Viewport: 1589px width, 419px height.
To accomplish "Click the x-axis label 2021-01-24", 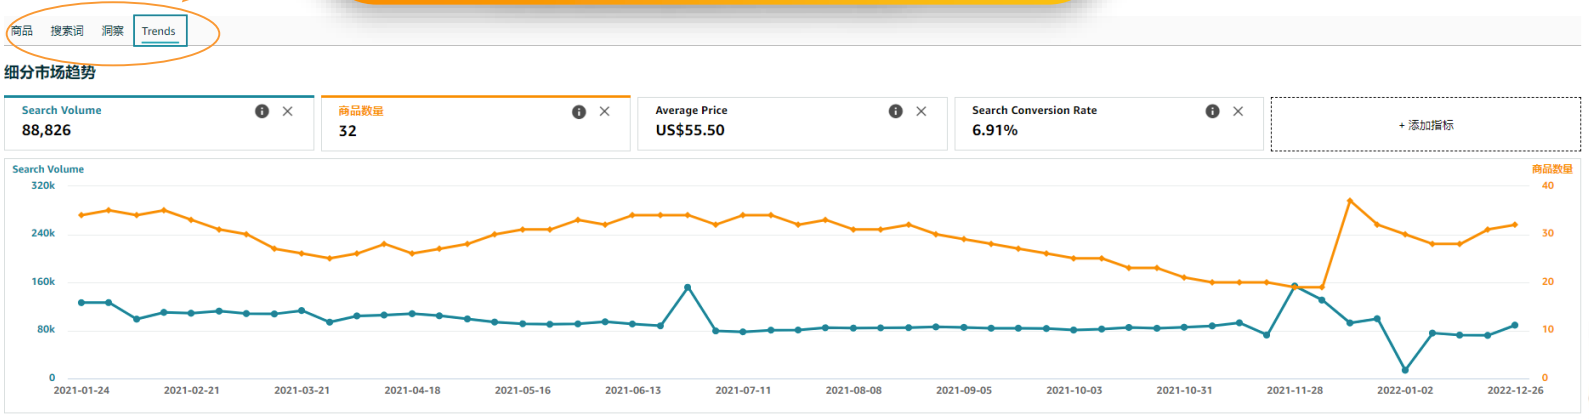I will click(82, 390).
